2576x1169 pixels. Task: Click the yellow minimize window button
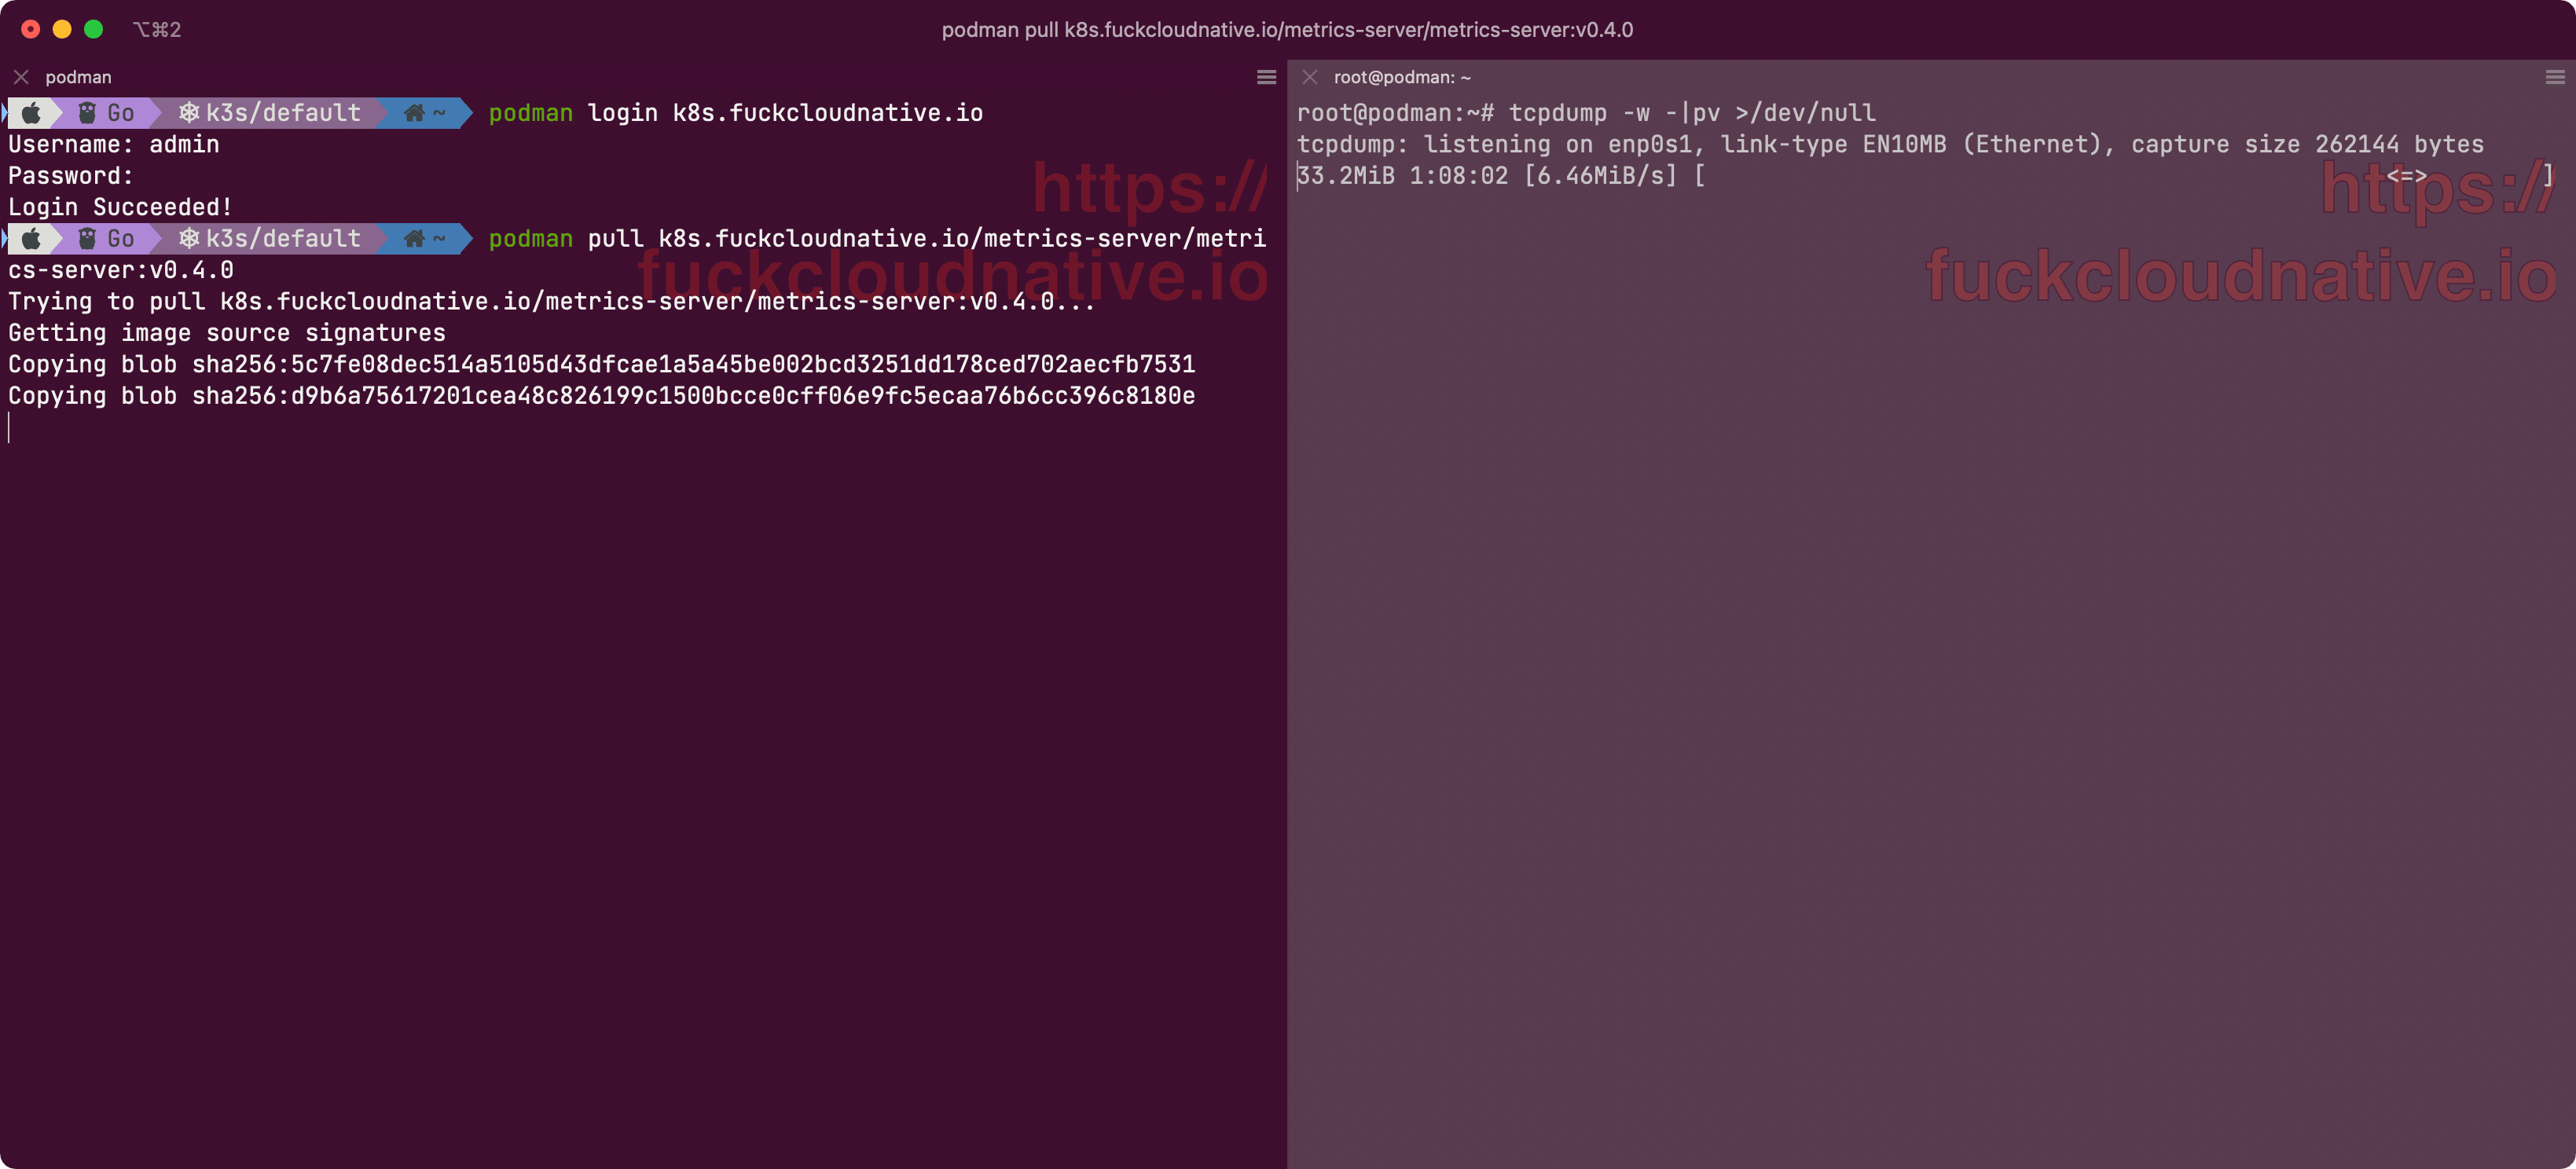click(x=62, y=29)
